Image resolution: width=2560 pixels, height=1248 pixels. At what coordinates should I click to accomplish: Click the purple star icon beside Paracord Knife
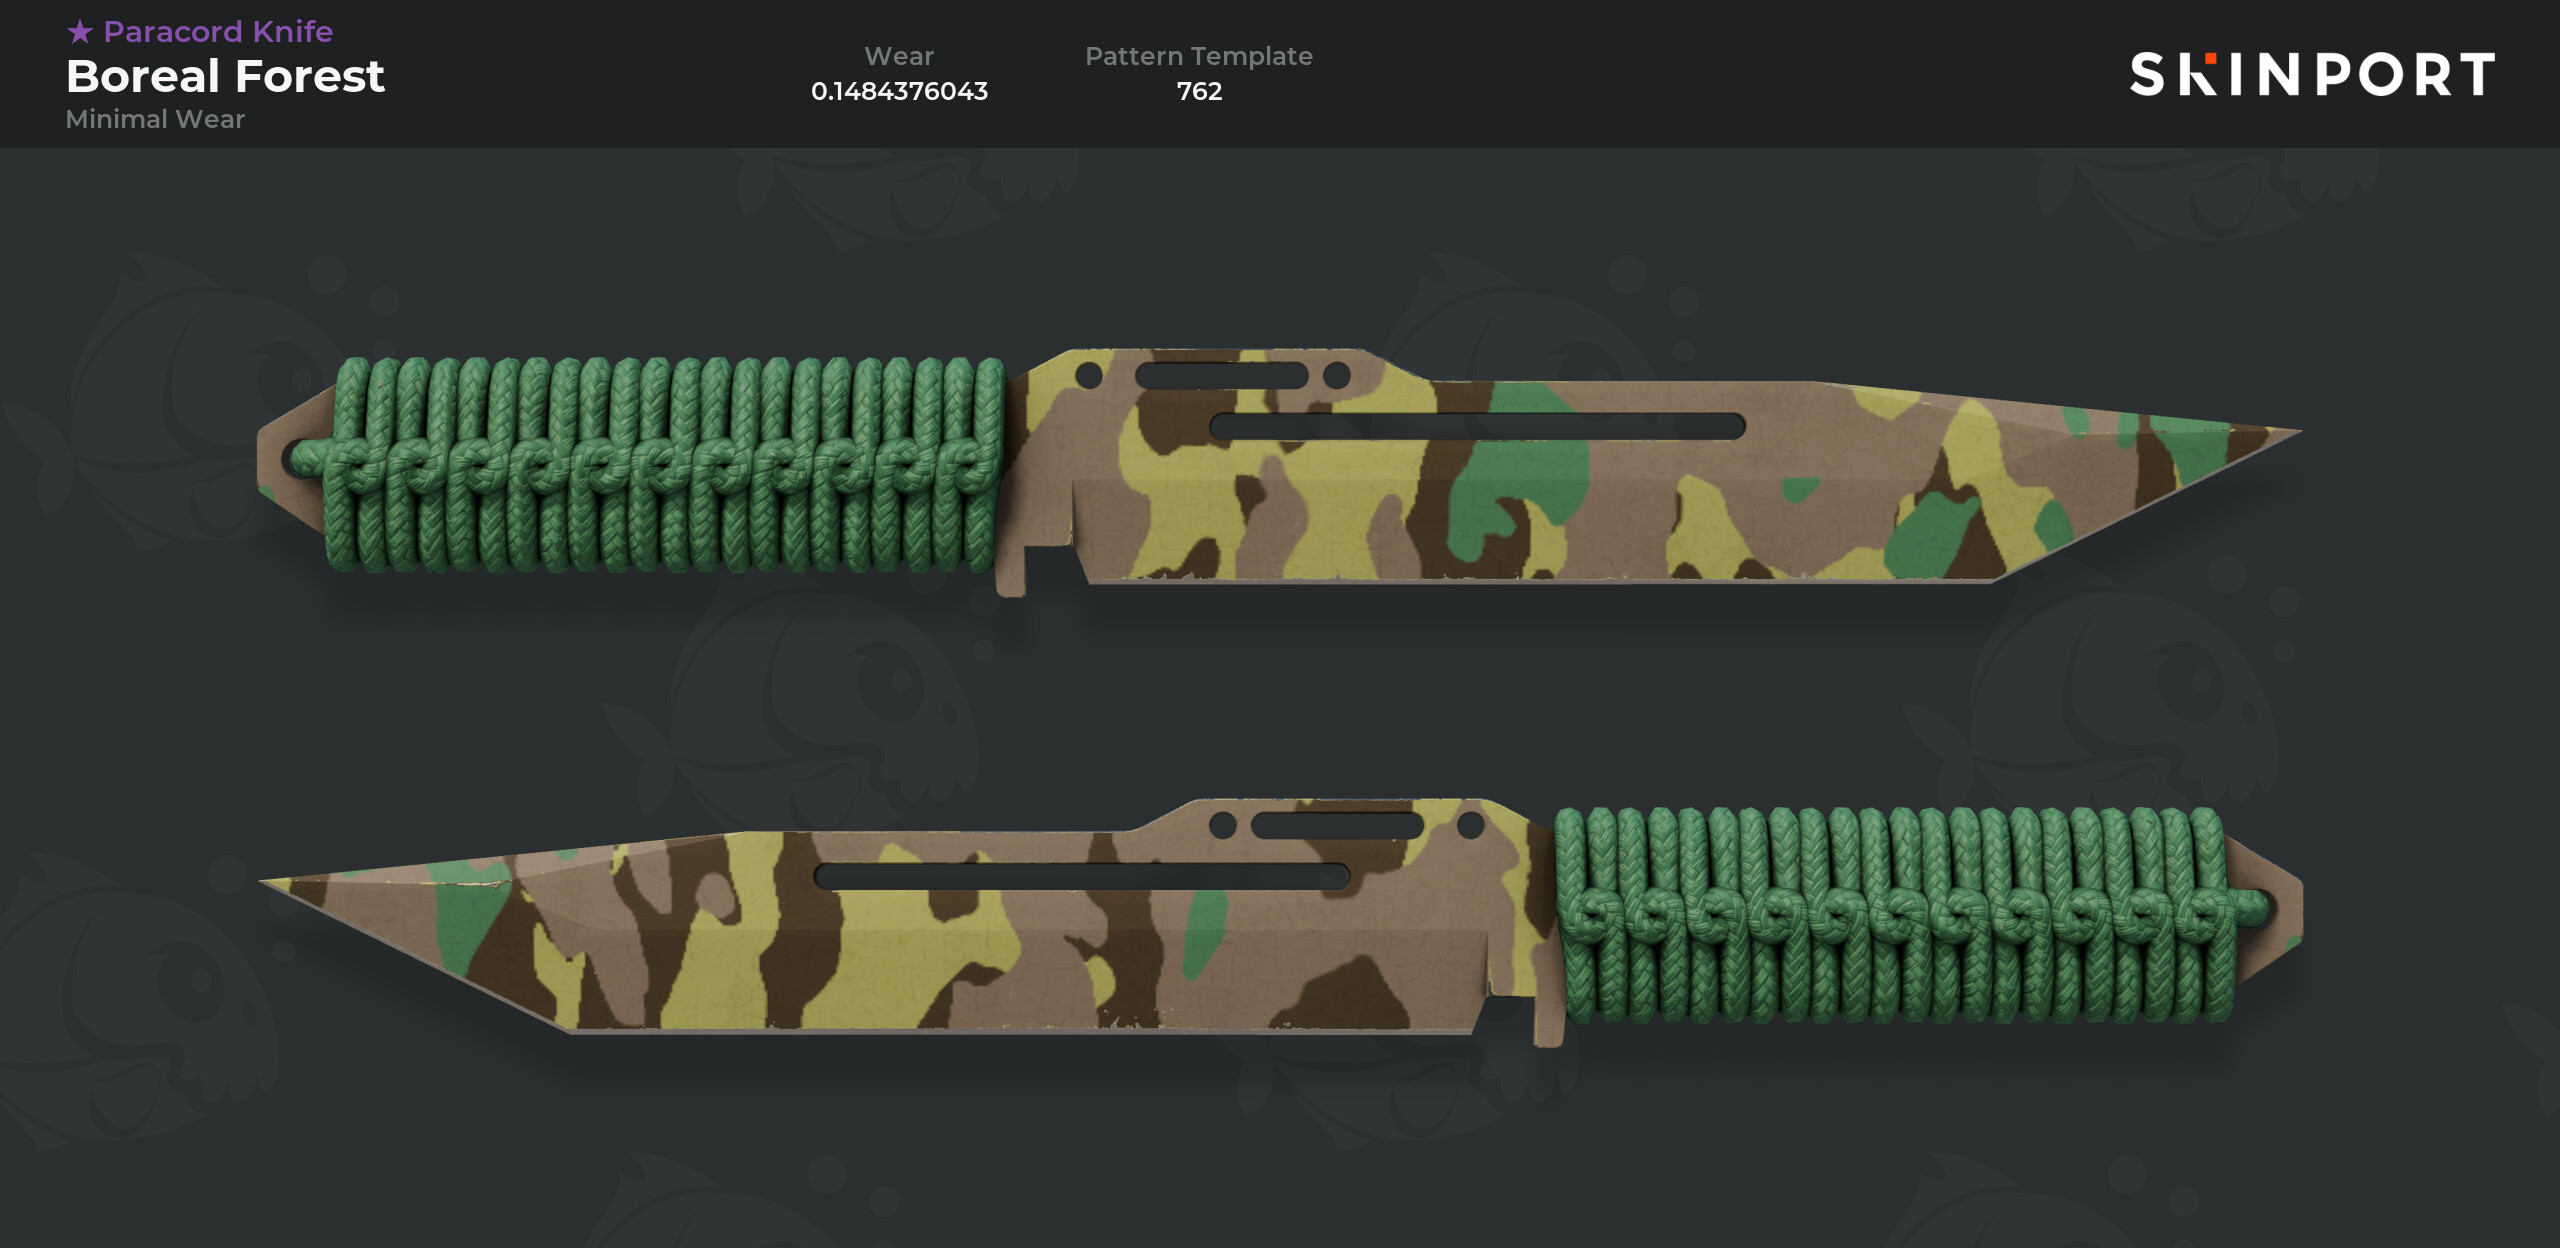coord(80,32)
